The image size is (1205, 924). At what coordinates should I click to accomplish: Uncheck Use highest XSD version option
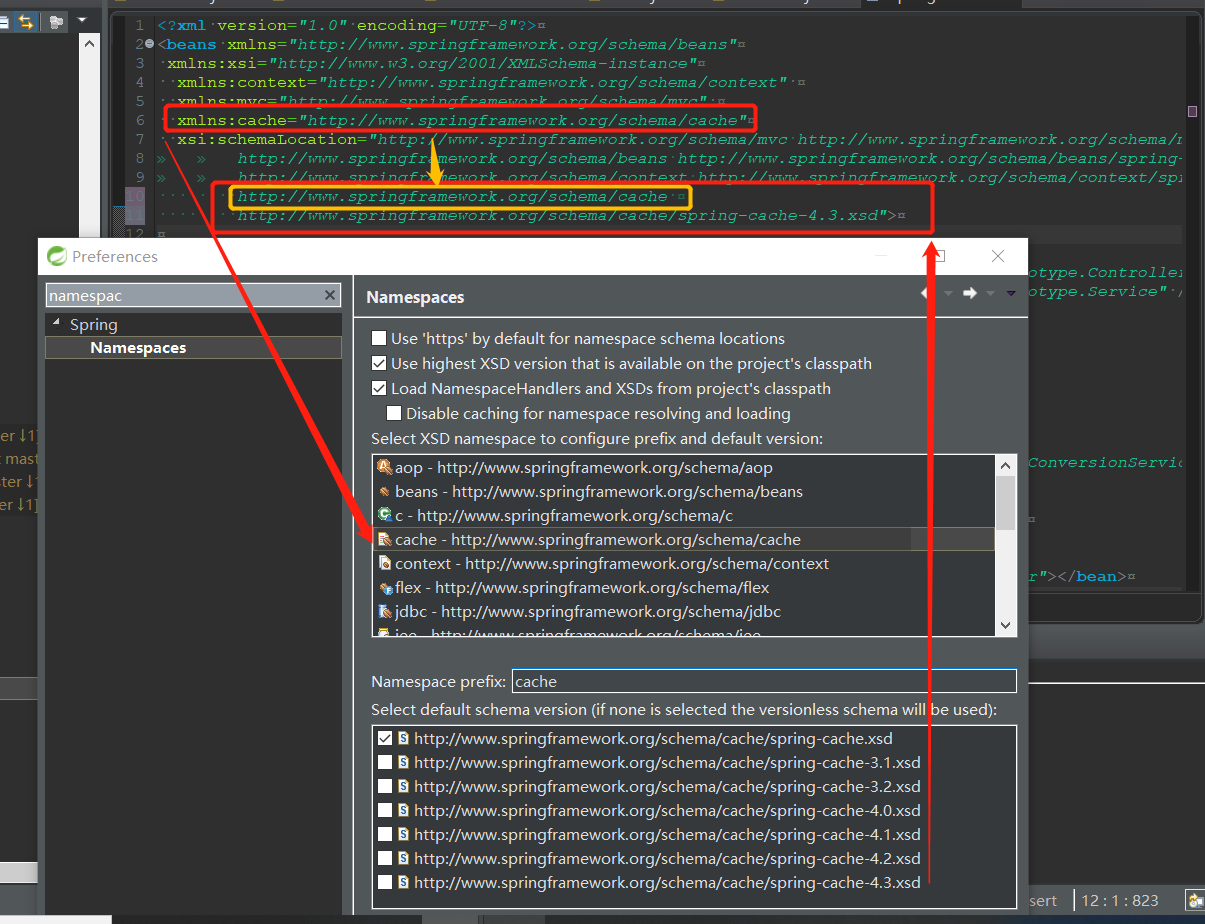pos(379,363)
